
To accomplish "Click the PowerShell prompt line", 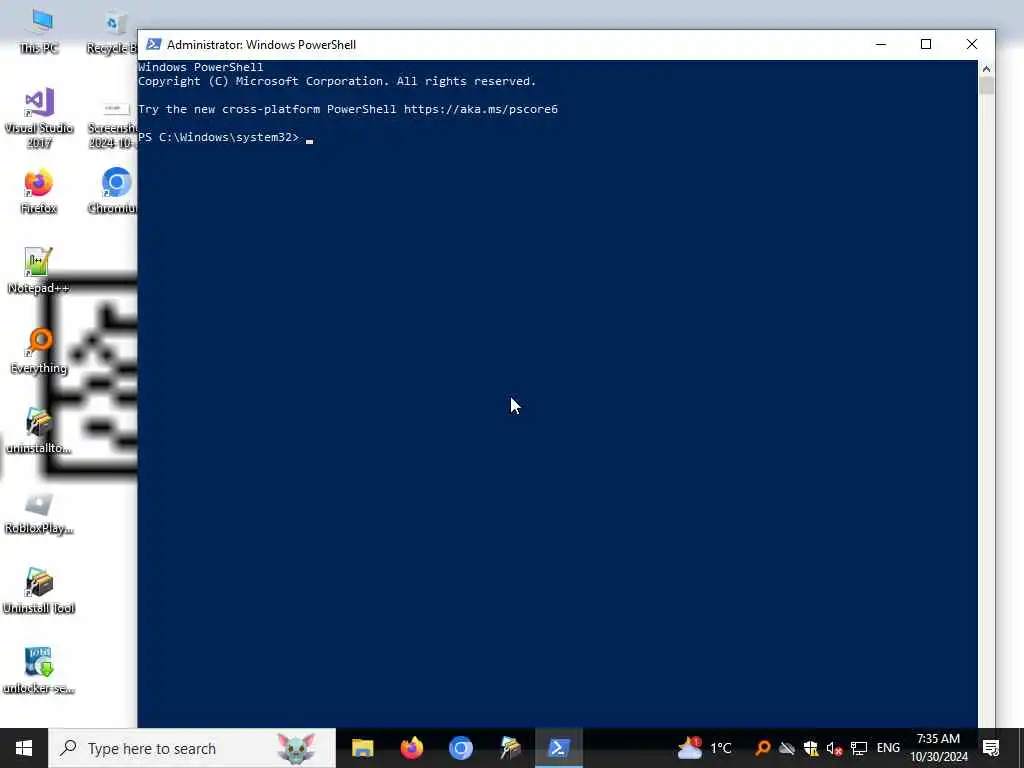I will (x=225, y=137).
